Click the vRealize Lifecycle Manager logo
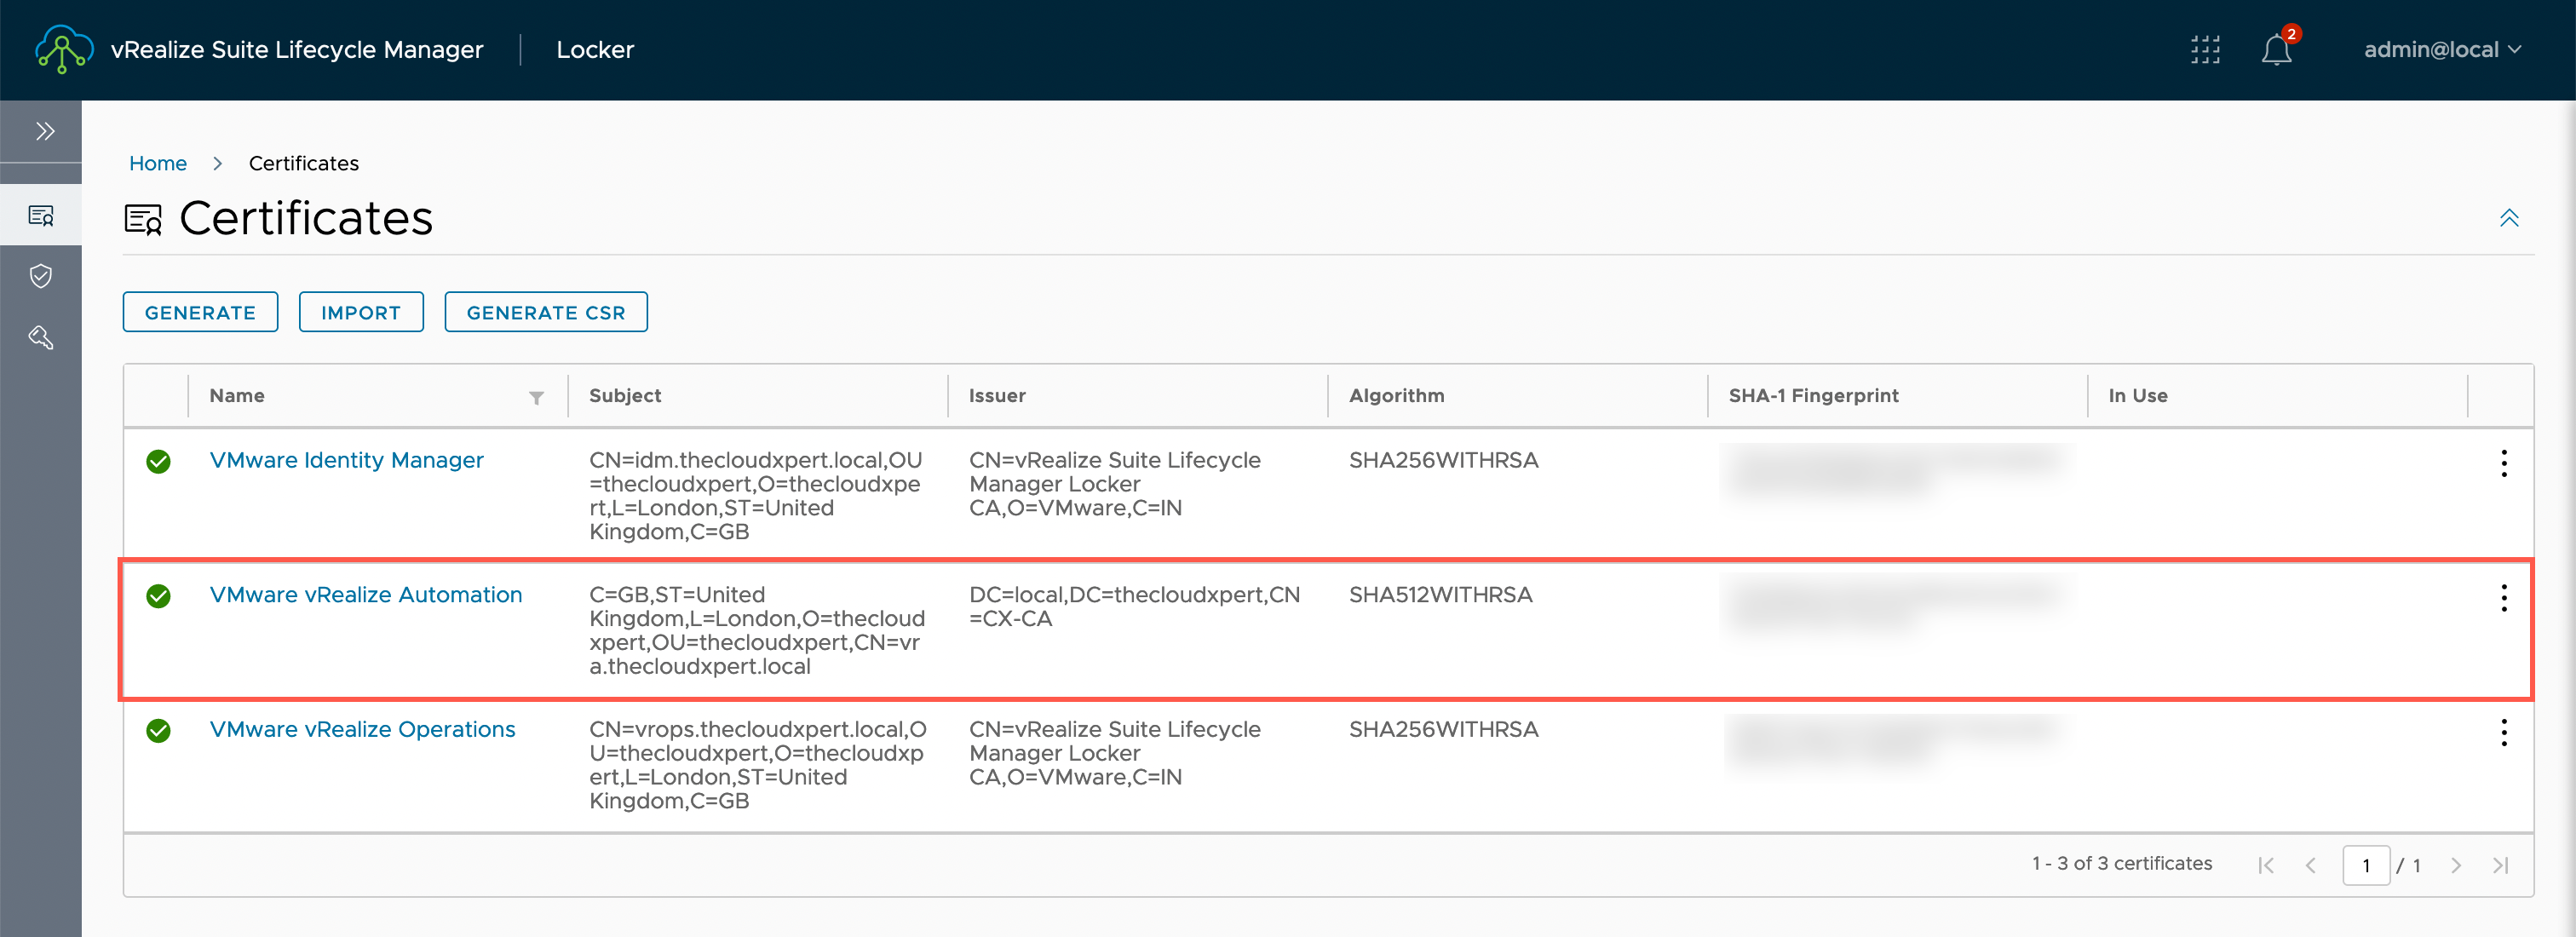Image resolution: width=2576 pixels, height=937 pixels. (x=63, y=50)
